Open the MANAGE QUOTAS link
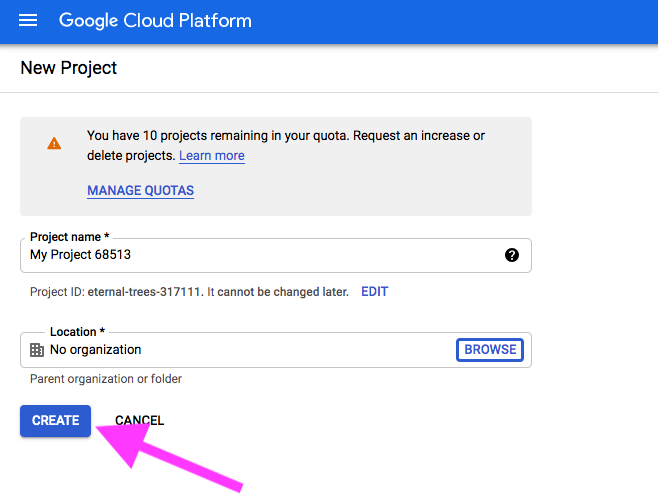Viewport: 658px width, 497px height. (141, 191)
